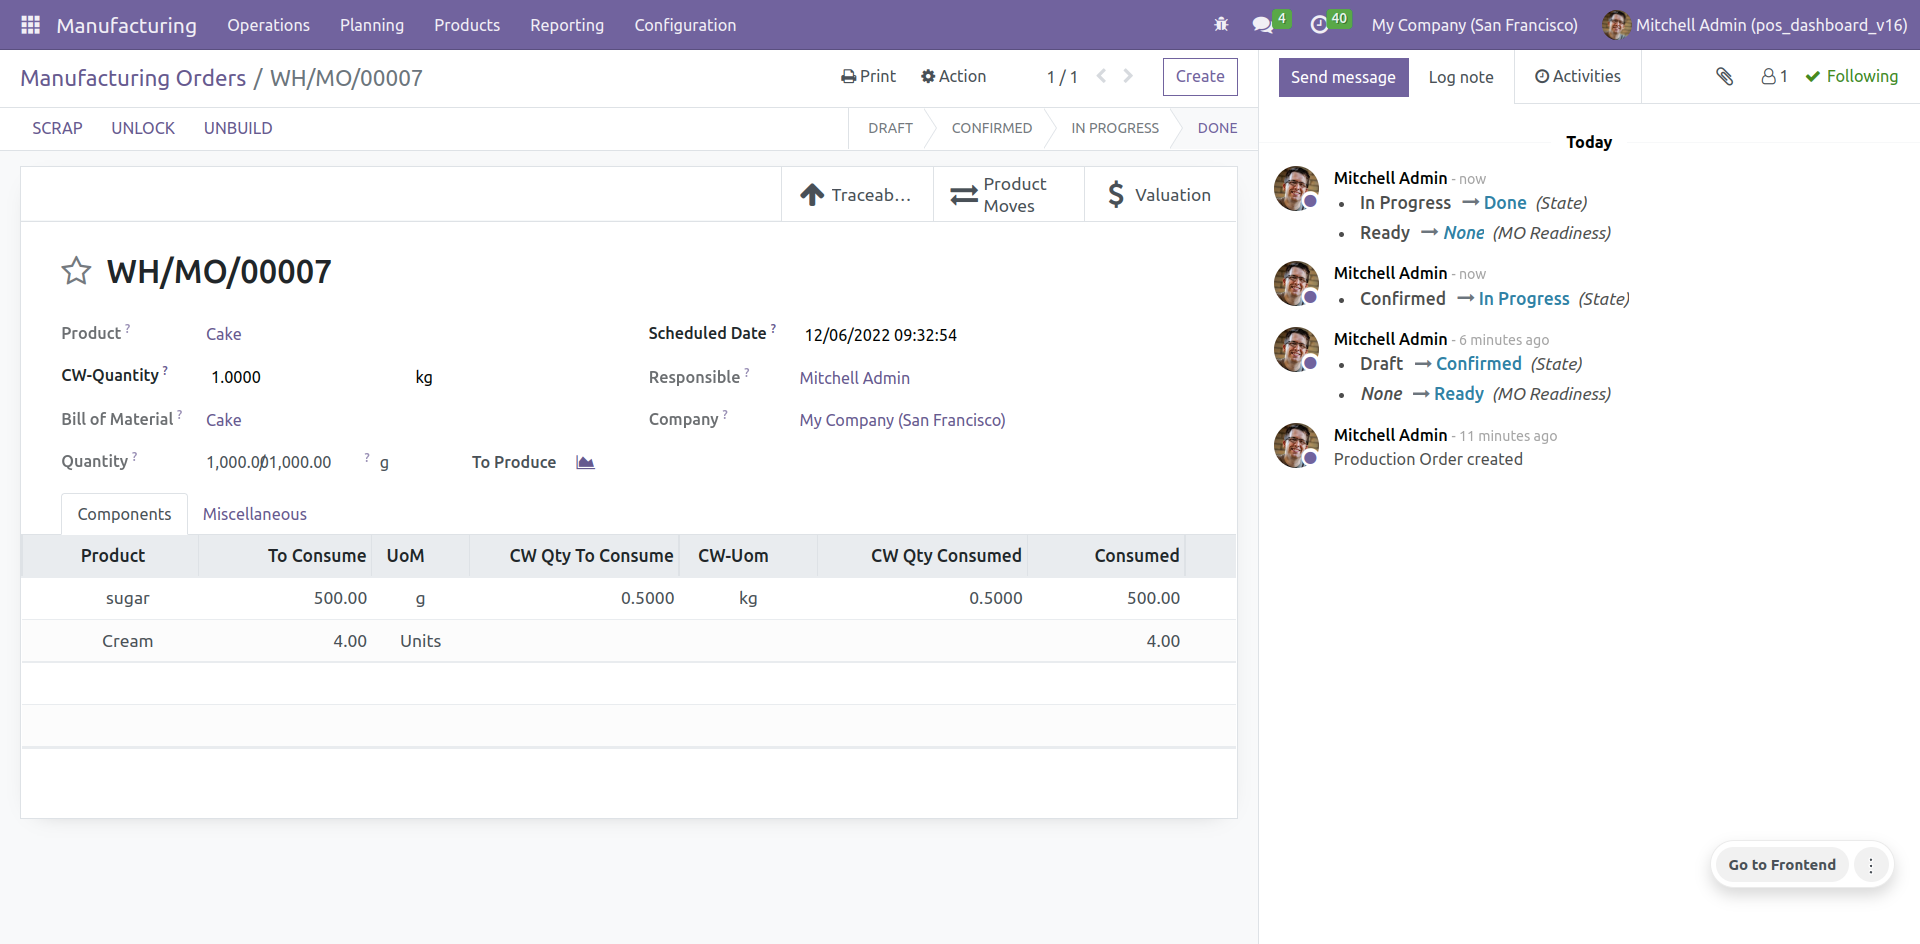Click the IN PROGRESS status stage
1920x944 pixels.
[x=1115, y=128]
